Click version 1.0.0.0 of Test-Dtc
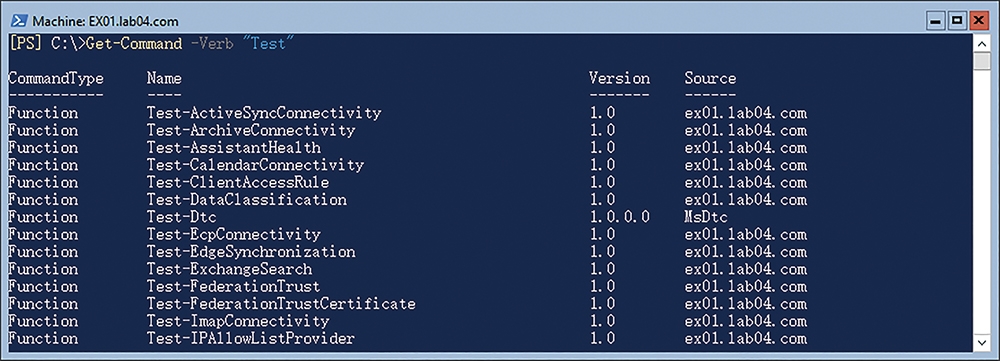The height and width of the screenshot is (361, 1000). coord(619,217)
